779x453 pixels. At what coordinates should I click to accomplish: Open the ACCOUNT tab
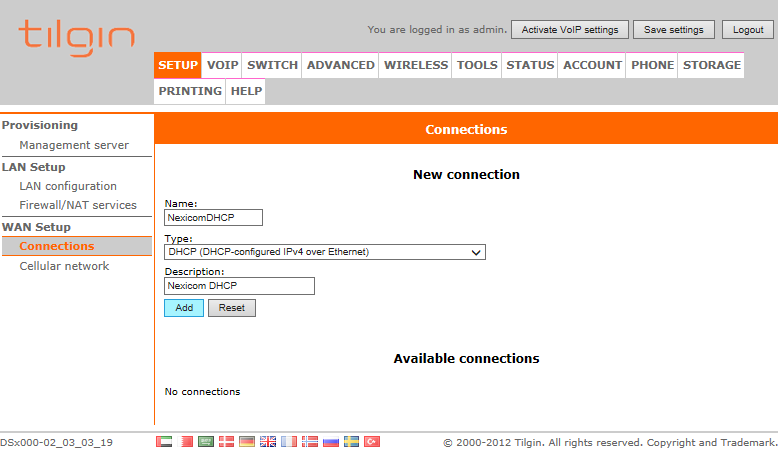tap(592, 65)
